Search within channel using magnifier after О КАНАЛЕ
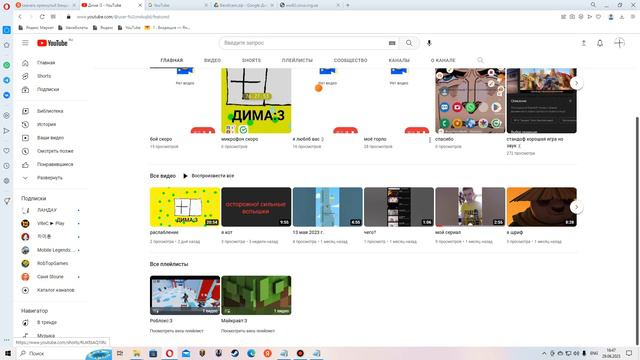 coord(480,60)
